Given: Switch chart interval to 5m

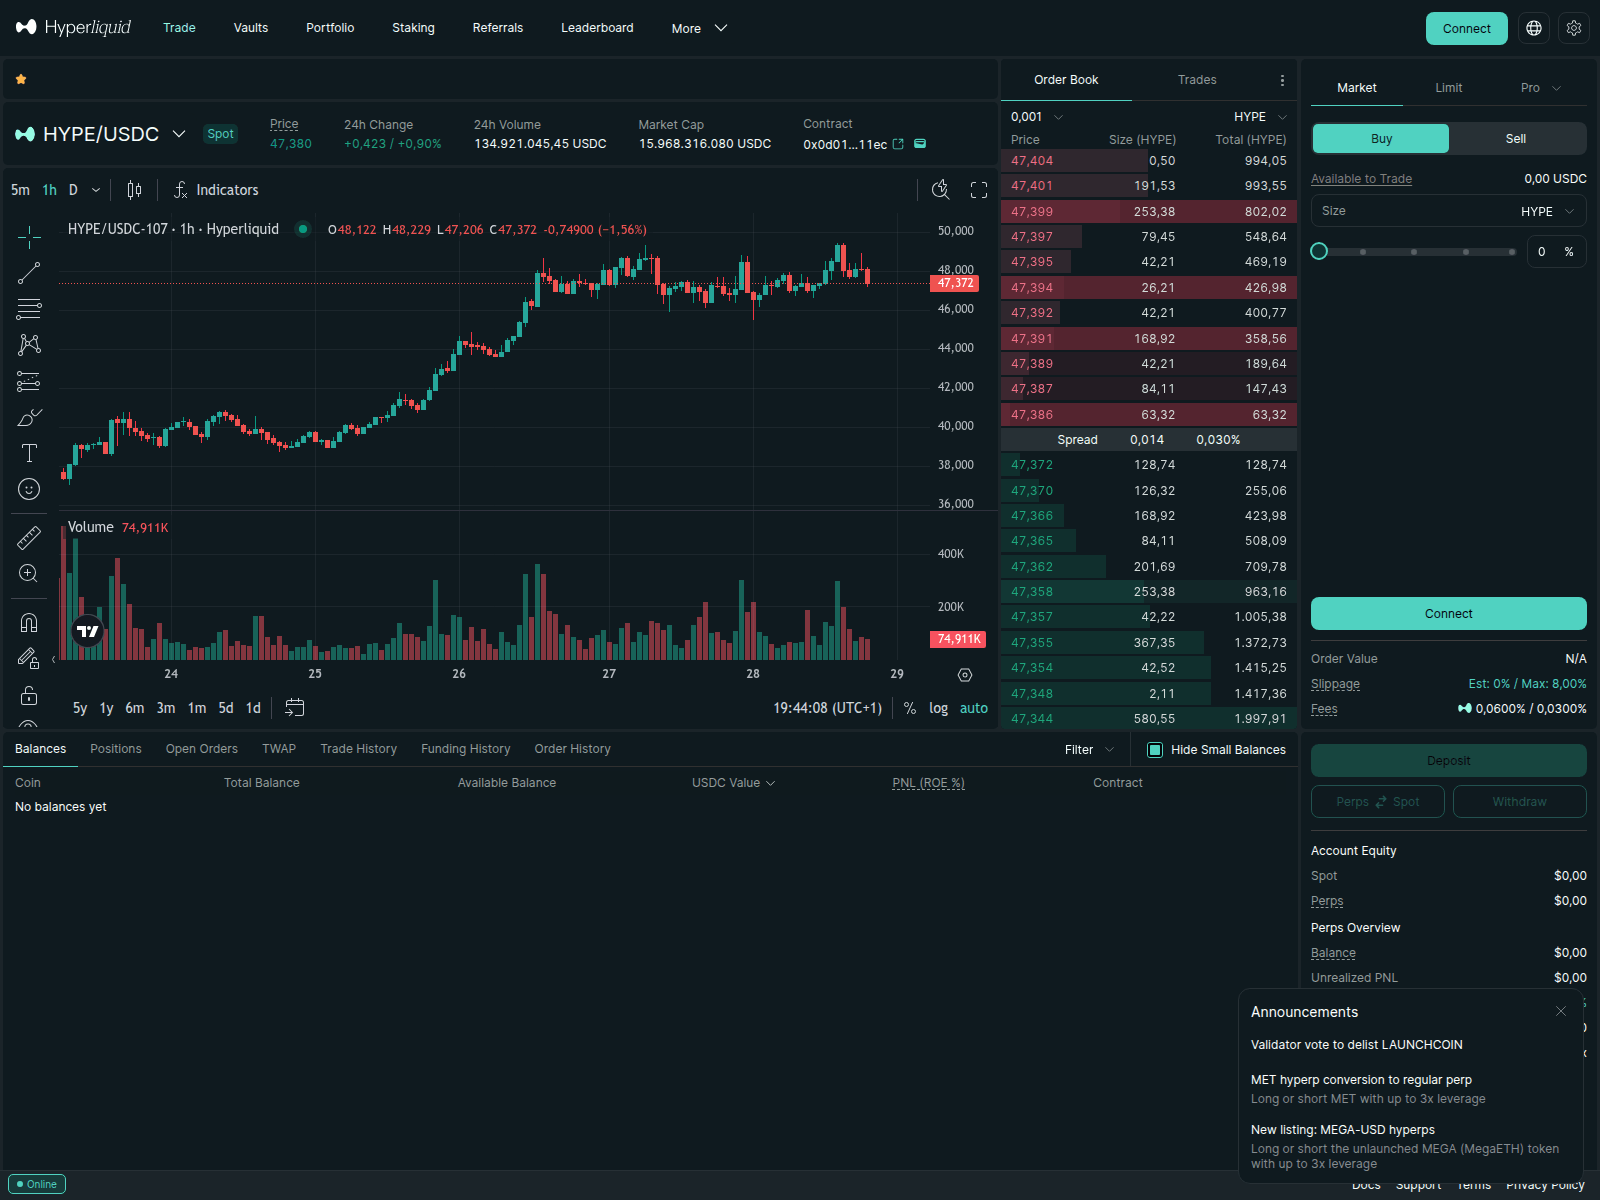Looking at the screenshot, I should [x=20, y=190].
